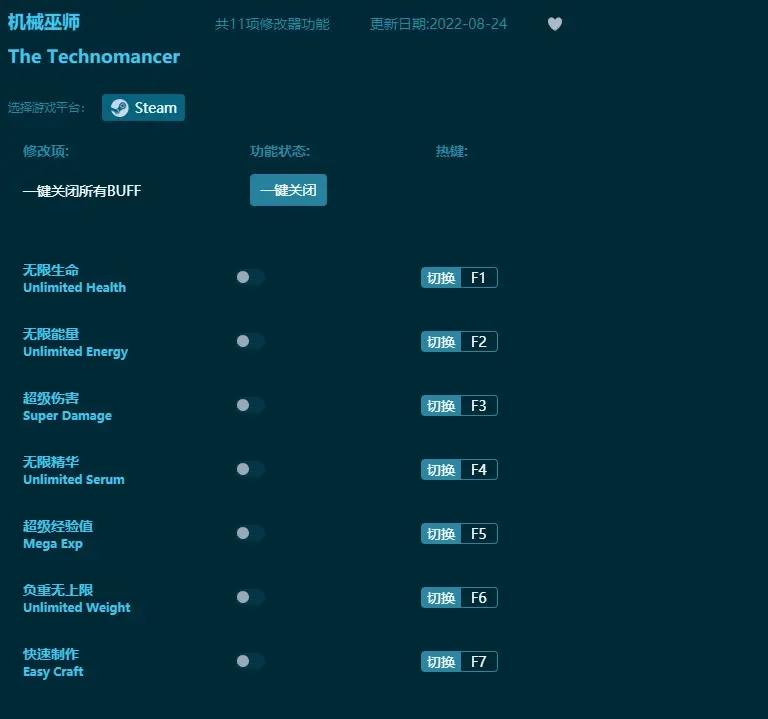The width and height of the screenshot is (768, 719).
Task: Click the 功能状态 column header
Action: (x=280, y=151)
